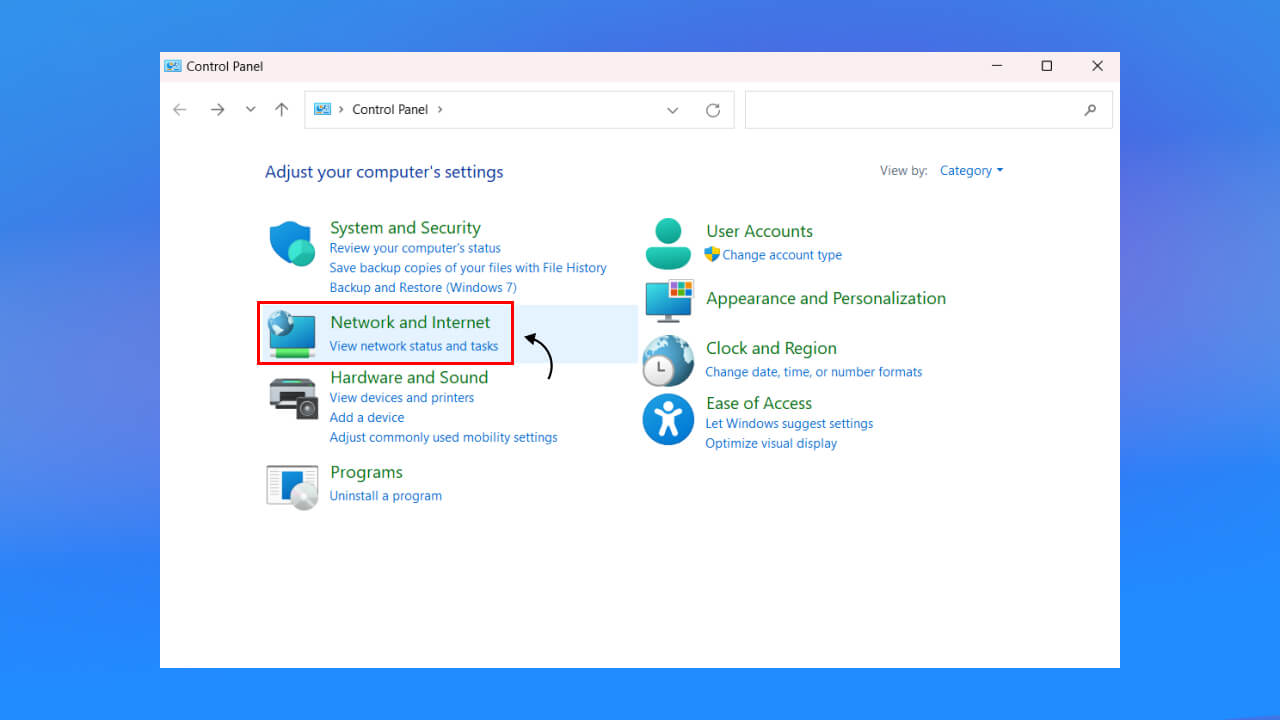Open the User Accounts person icon

pos(668,244)
